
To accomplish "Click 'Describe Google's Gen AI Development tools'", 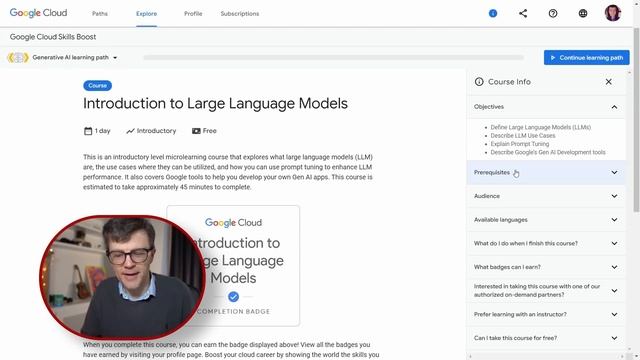I will coord(548,152).
